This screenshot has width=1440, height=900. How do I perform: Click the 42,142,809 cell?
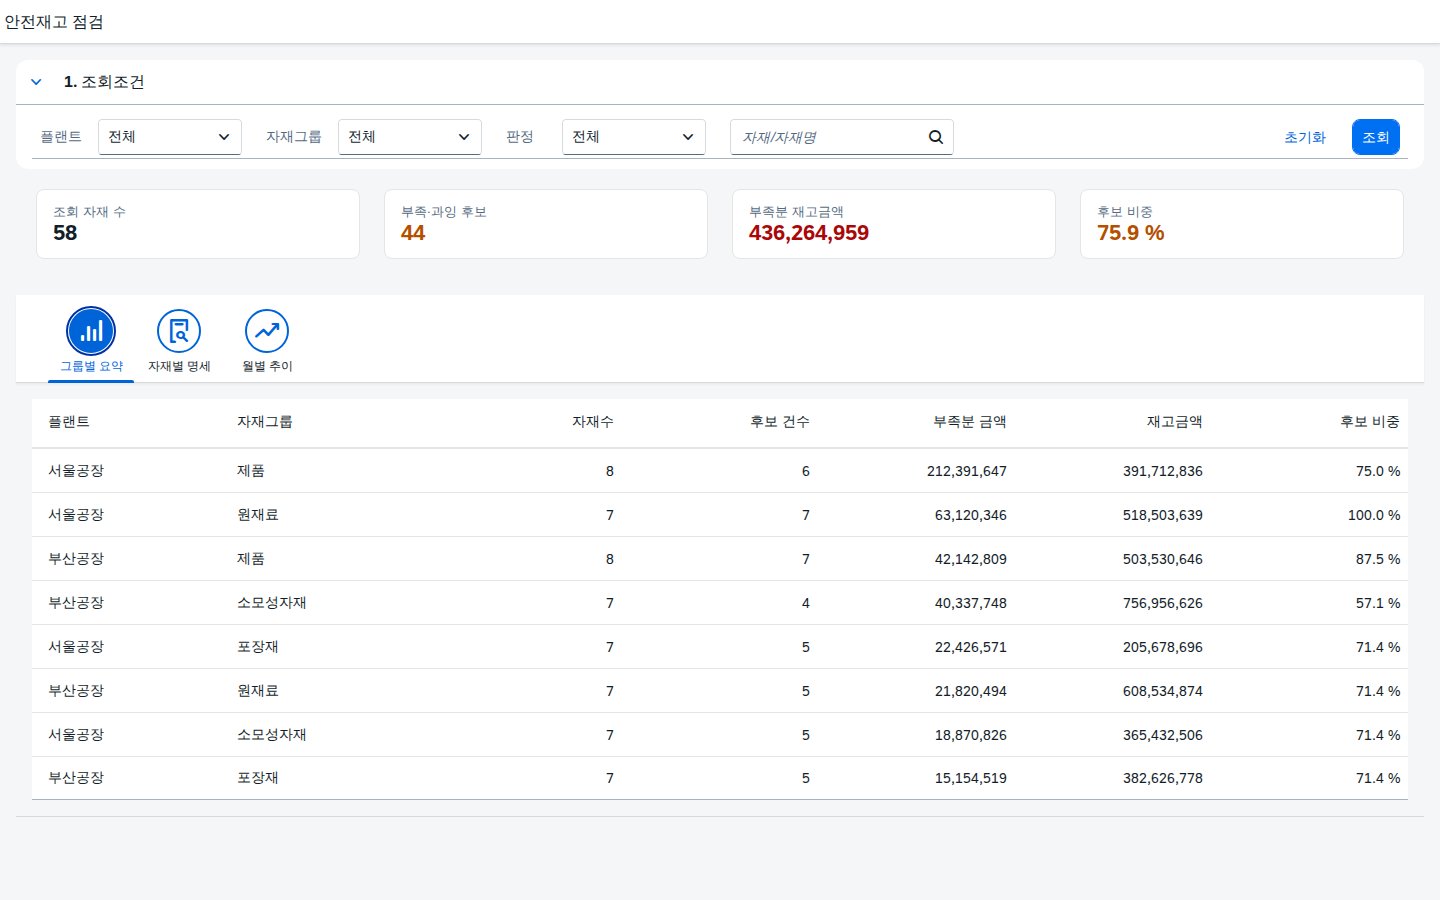(971, 559)
